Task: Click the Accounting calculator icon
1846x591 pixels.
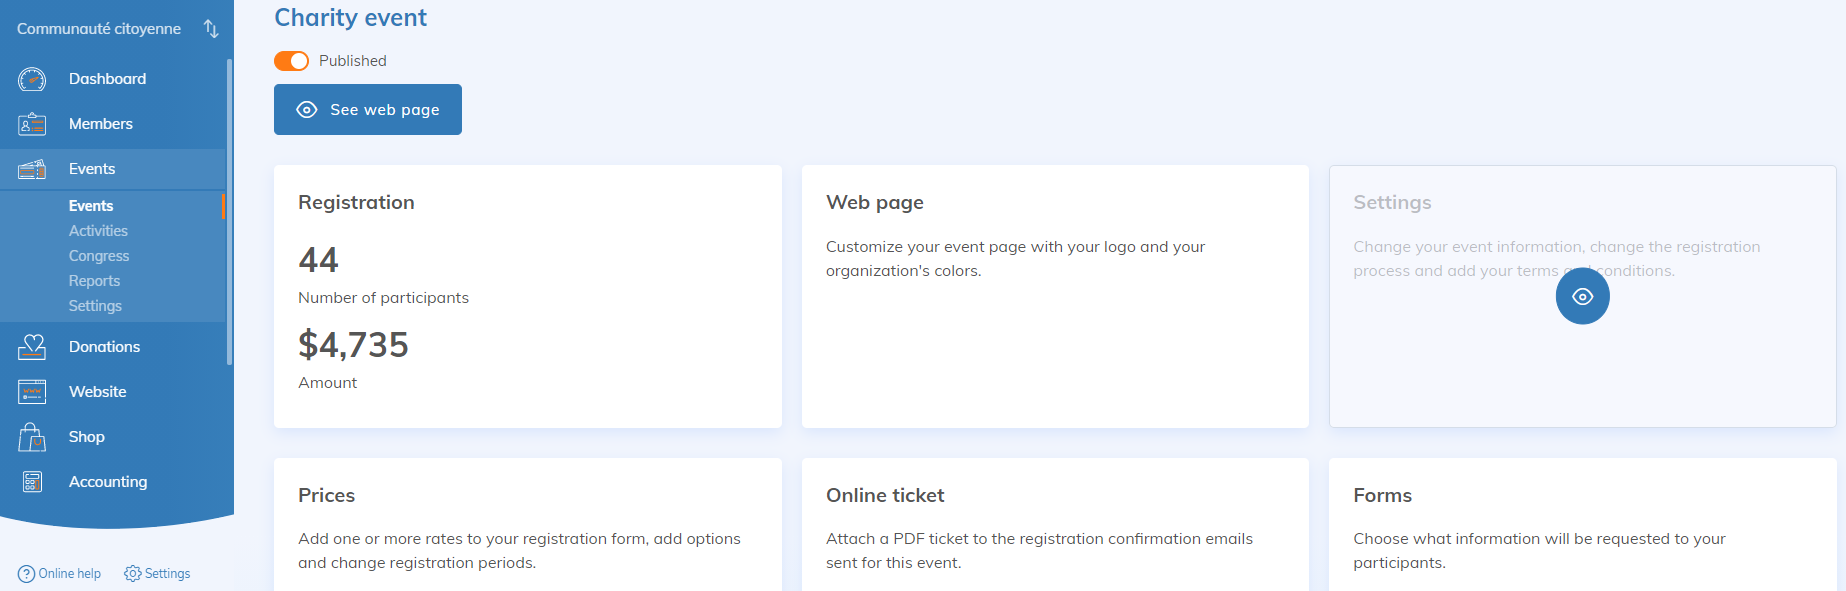Action: [x=32, y=482]
